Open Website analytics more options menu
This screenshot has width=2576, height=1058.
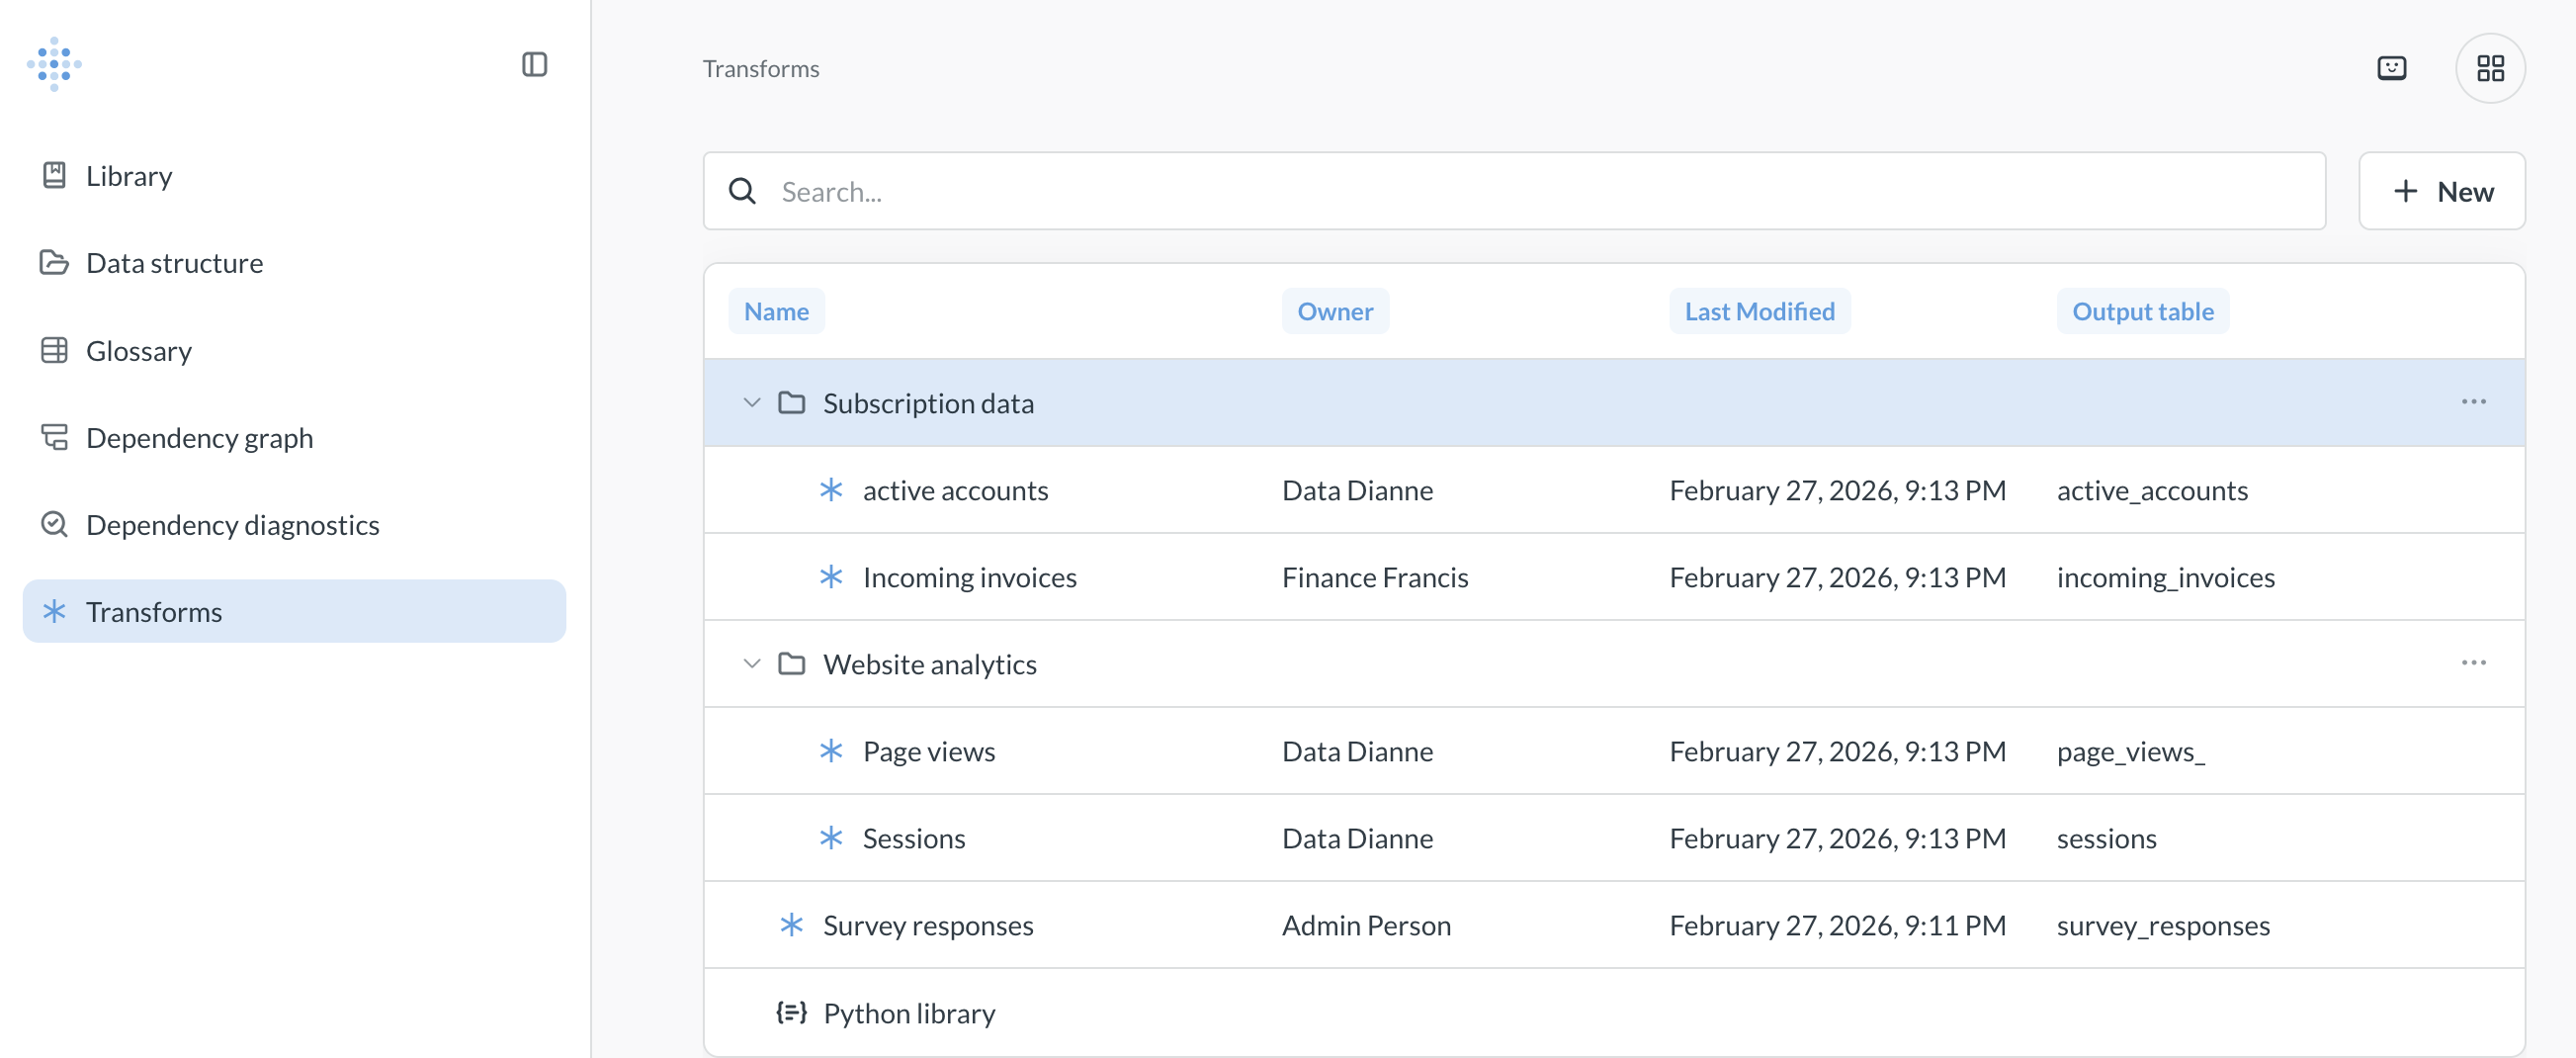click(x=2473, y=663)
